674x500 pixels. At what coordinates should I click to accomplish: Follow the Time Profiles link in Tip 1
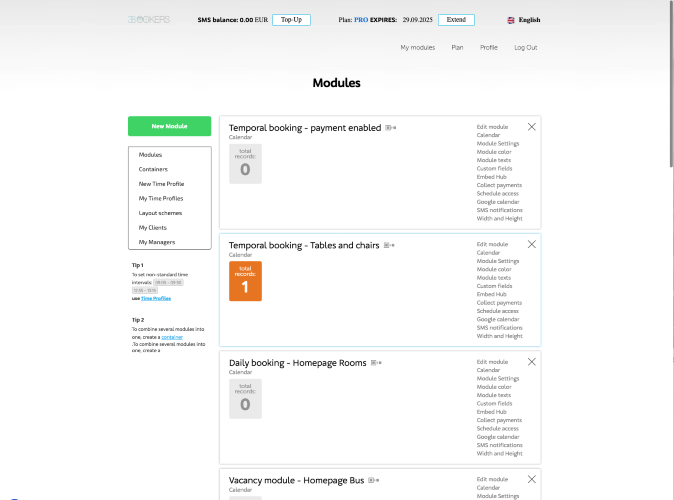tap(156, 298)
